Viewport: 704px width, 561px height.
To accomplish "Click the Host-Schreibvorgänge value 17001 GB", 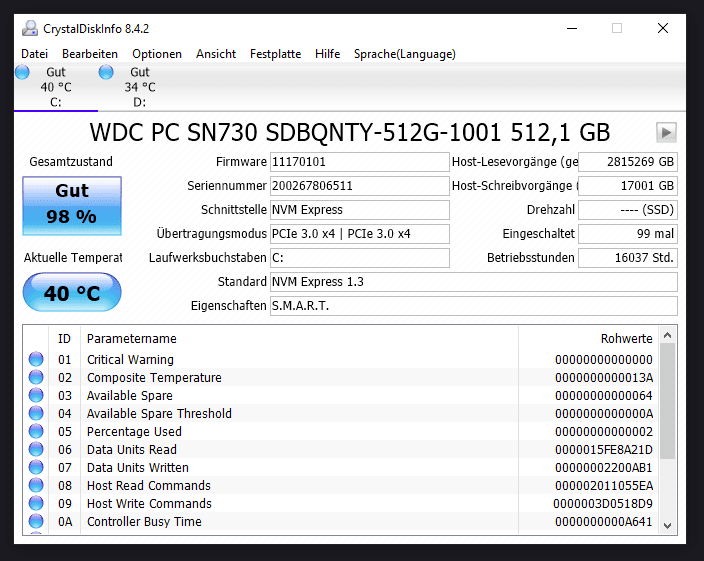I will (628, 186).
